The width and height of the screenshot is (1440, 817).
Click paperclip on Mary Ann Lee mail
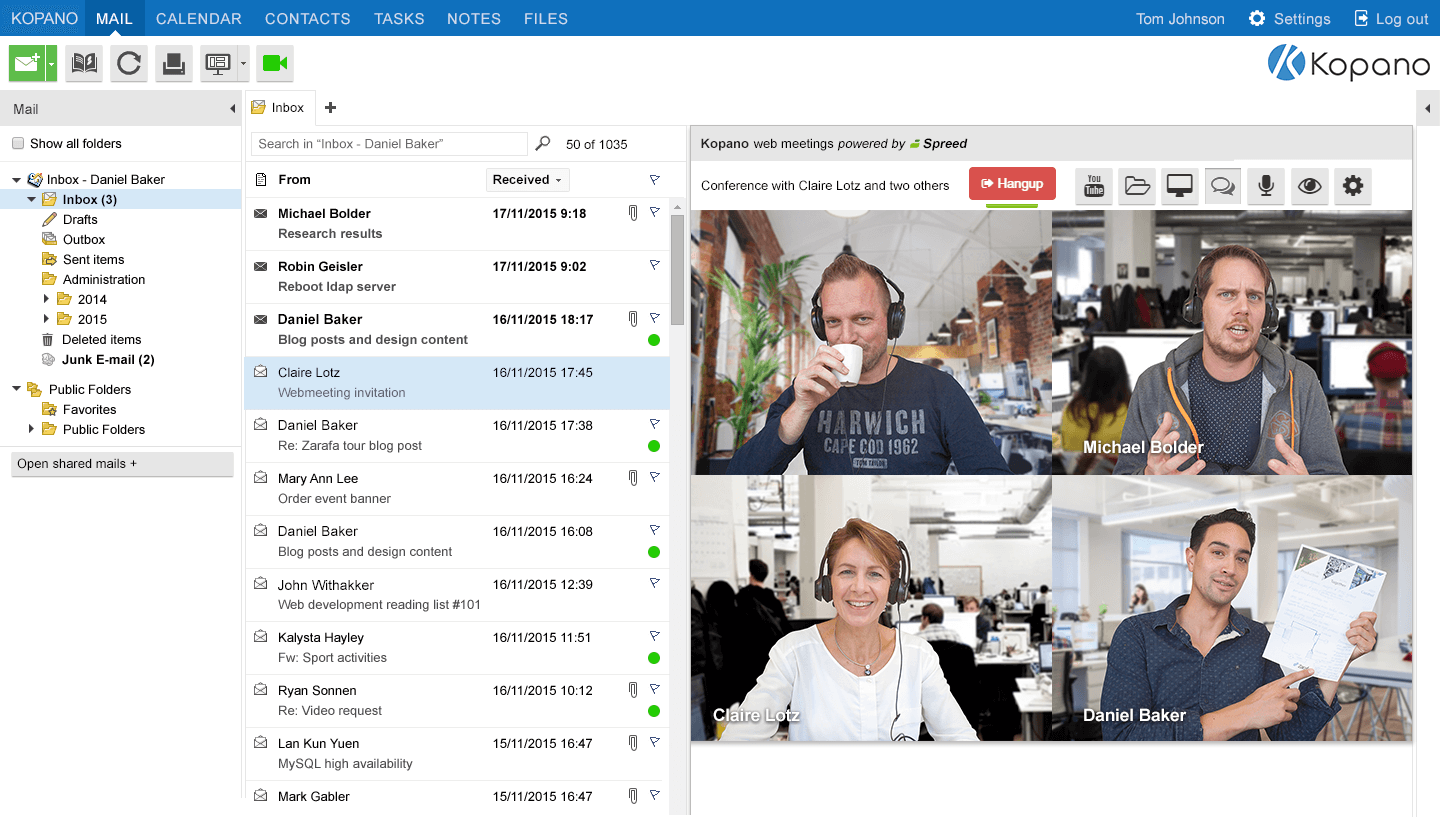click(633, 478)
